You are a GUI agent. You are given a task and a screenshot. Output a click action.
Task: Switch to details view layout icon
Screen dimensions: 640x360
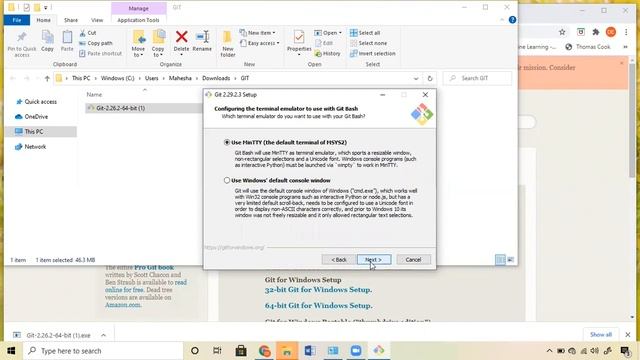pos(500,260)
